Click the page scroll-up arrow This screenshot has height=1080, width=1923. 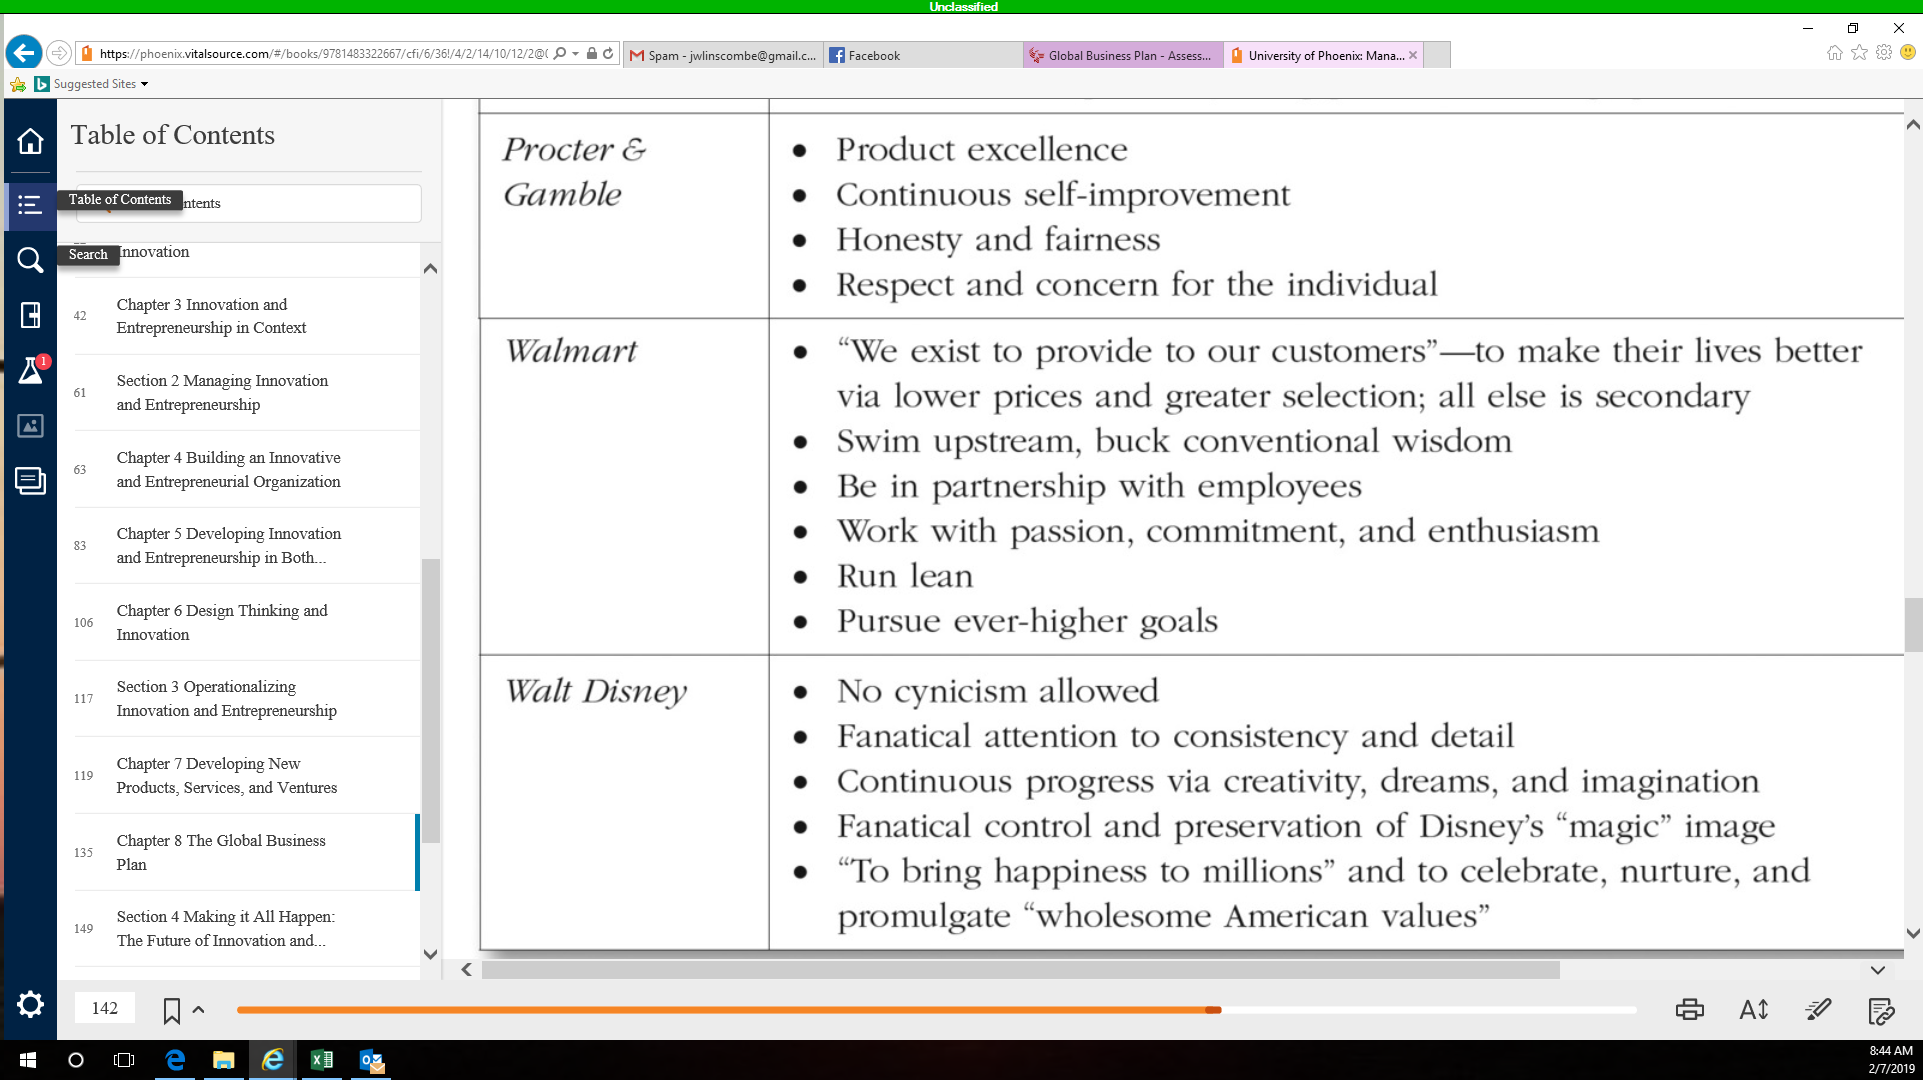1913,125
